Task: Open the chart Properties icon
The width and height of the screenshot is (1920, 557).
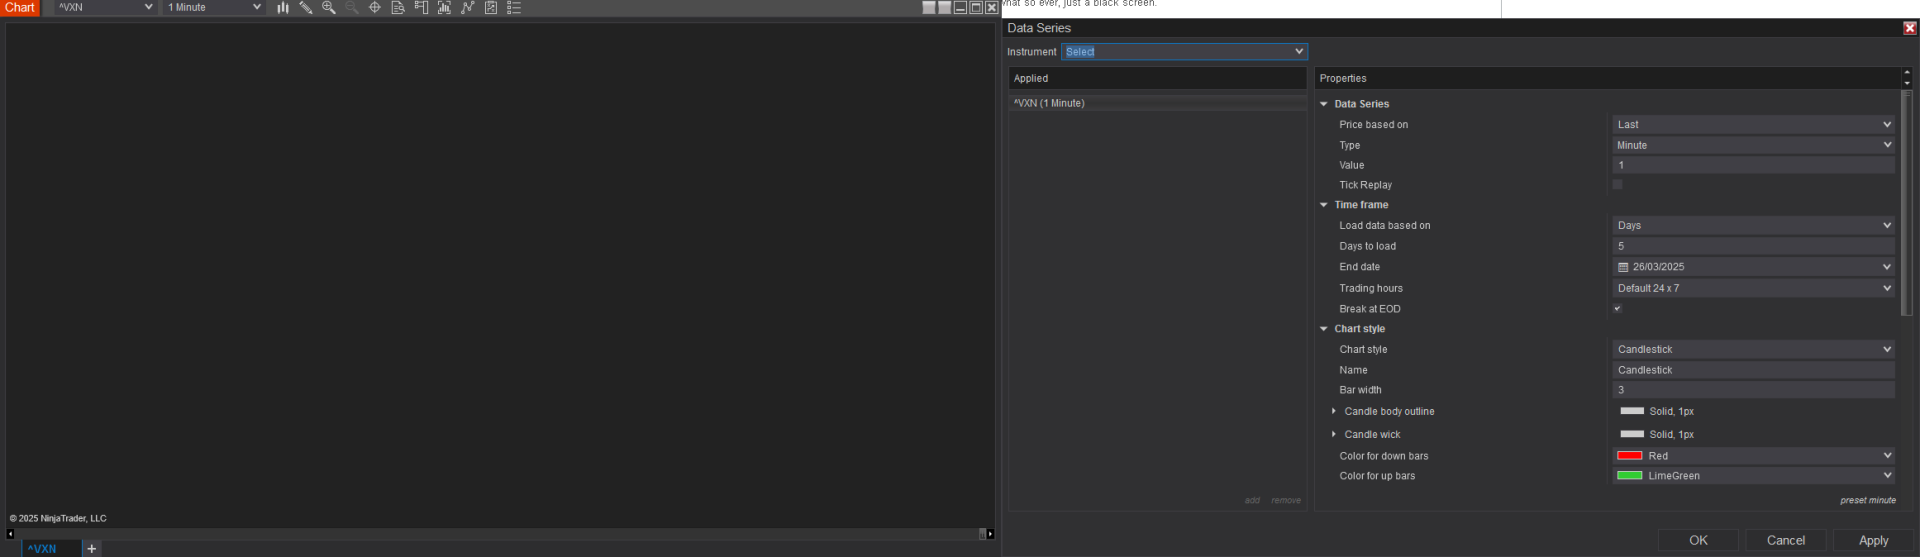Action: point(491,7)
